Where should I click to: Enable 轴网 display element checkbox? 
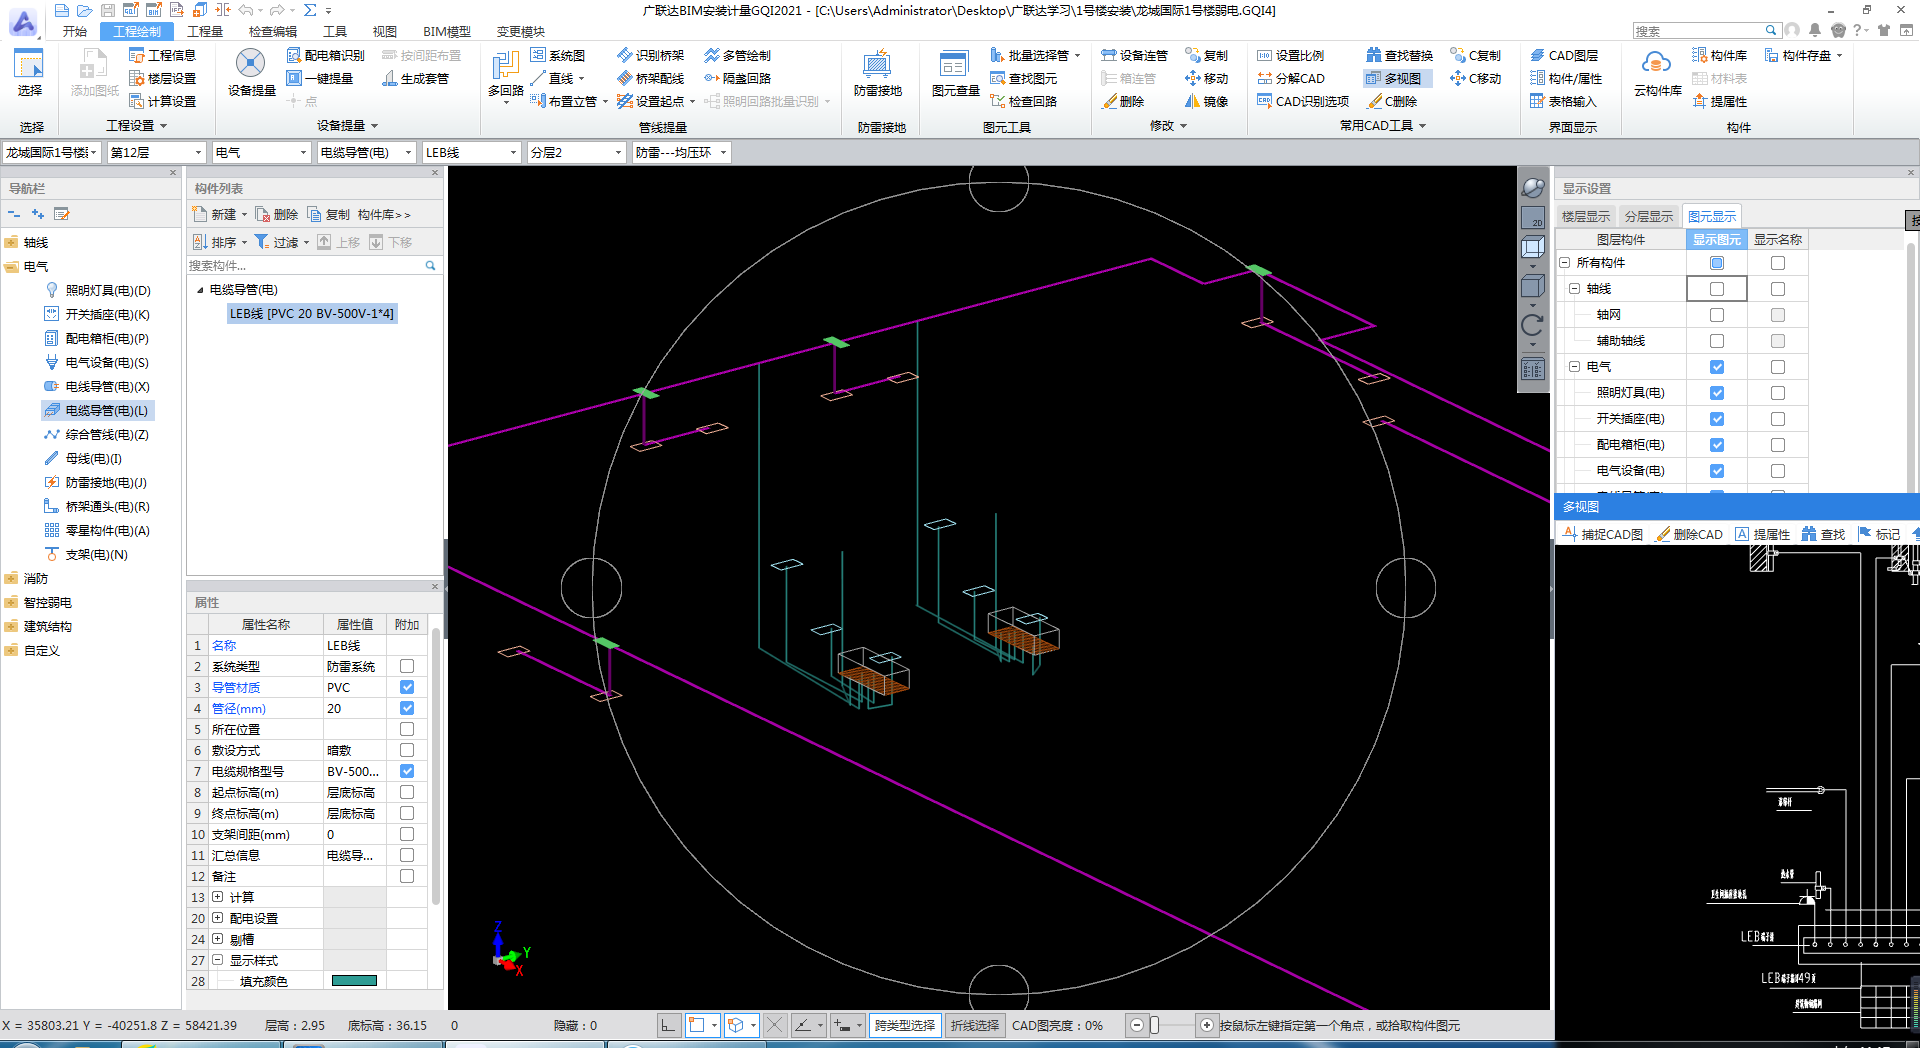pyautogui.click(x=1716, y=315)
